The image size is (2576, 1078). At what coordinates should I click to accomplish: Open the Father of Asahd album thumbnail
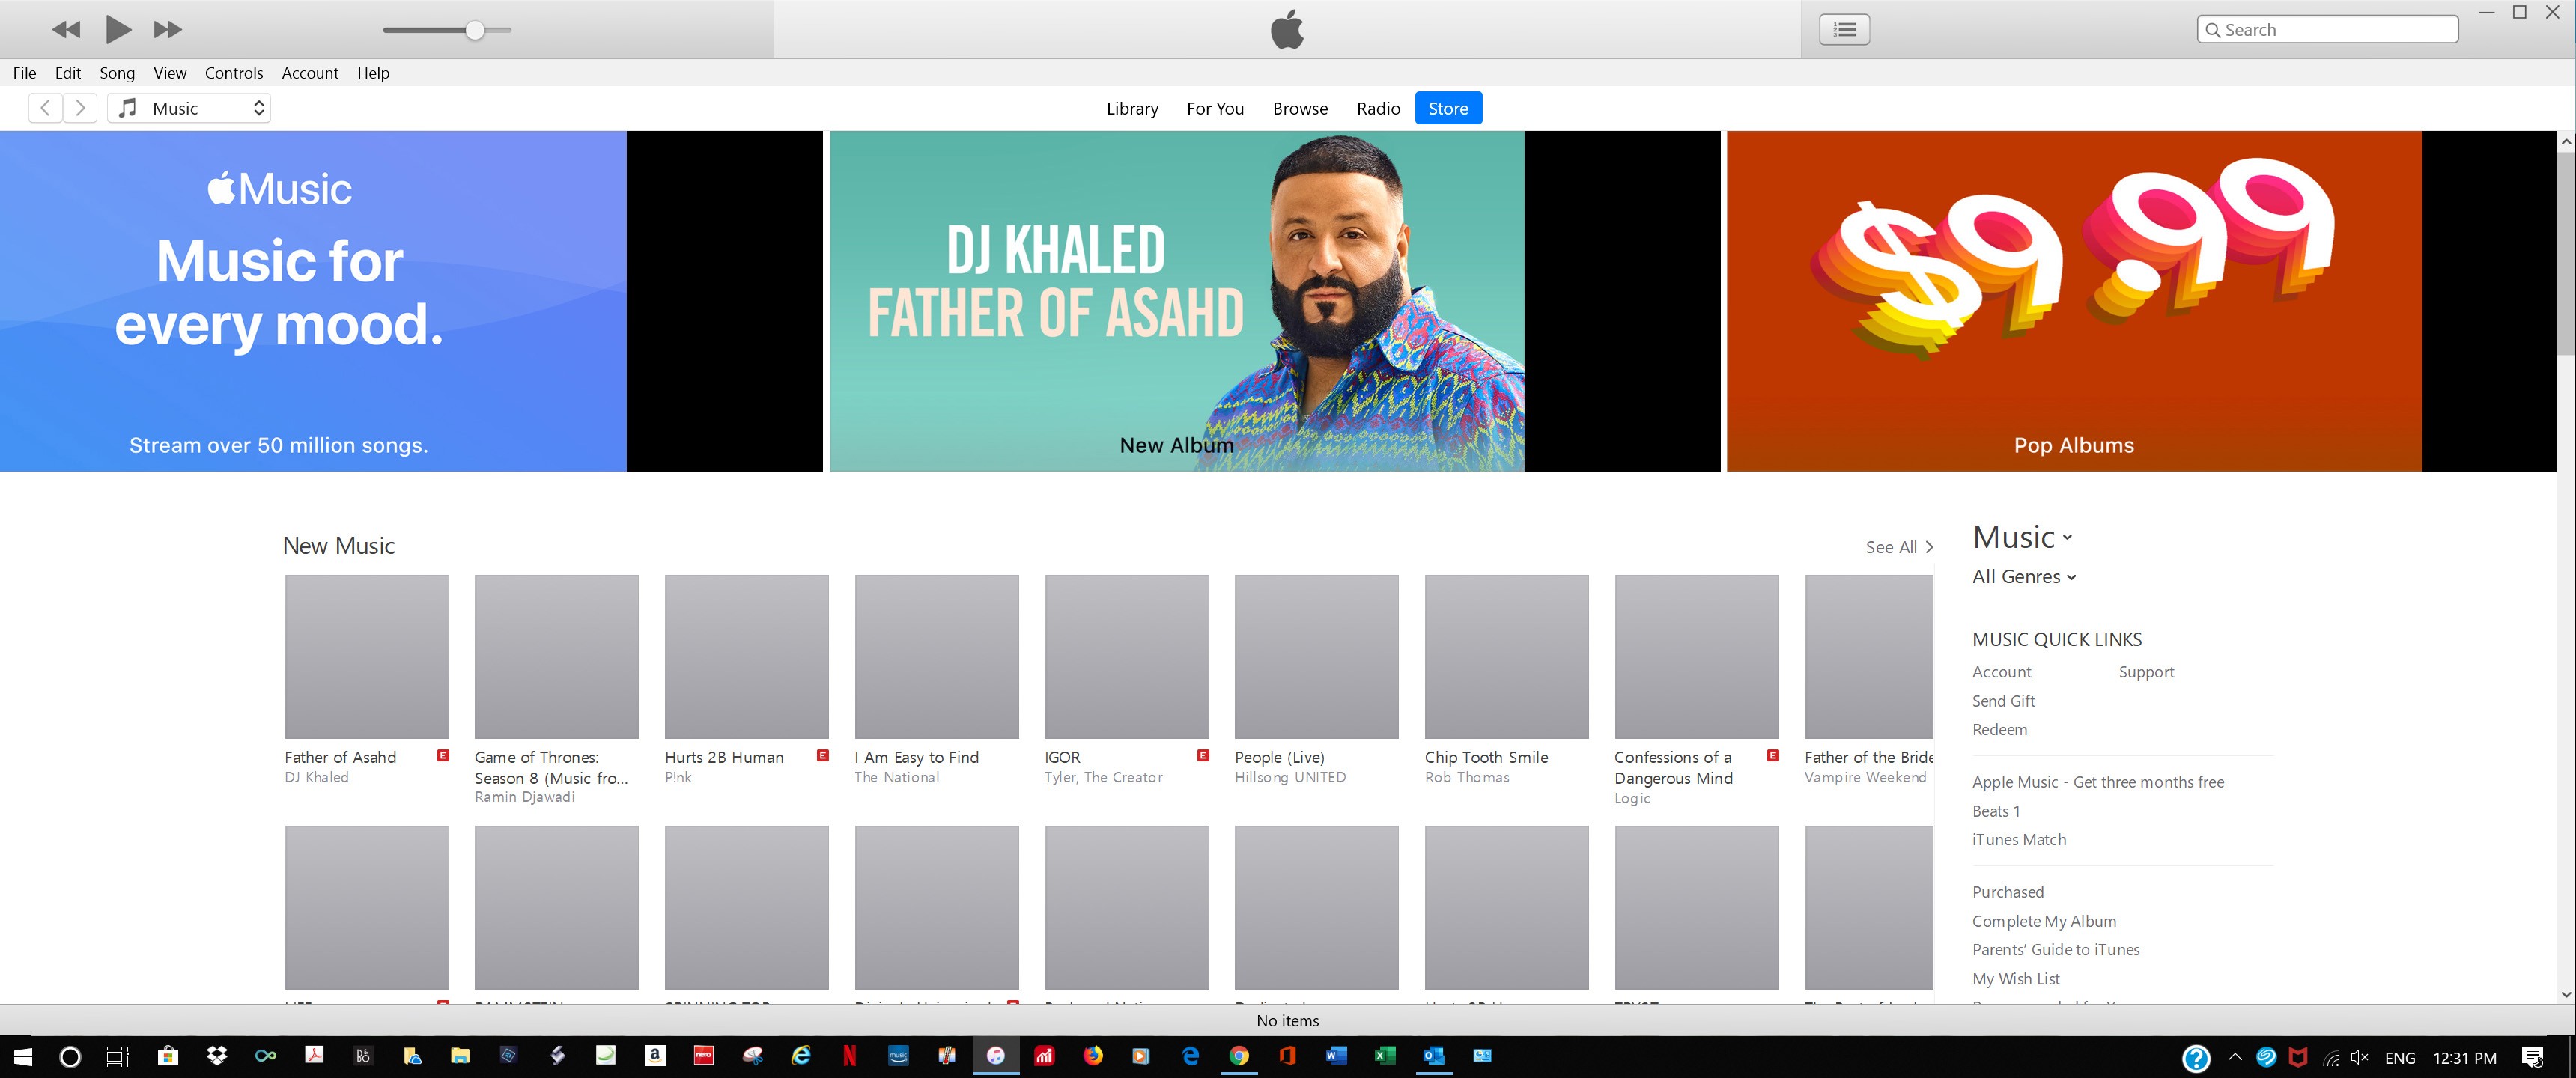[x=366, y=656]
